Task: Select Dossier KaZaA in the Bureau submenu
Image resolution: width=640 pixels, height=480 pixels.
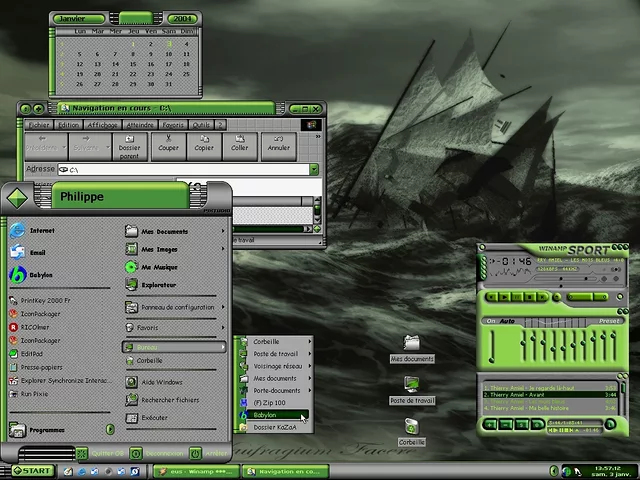Action: (274, 427)
